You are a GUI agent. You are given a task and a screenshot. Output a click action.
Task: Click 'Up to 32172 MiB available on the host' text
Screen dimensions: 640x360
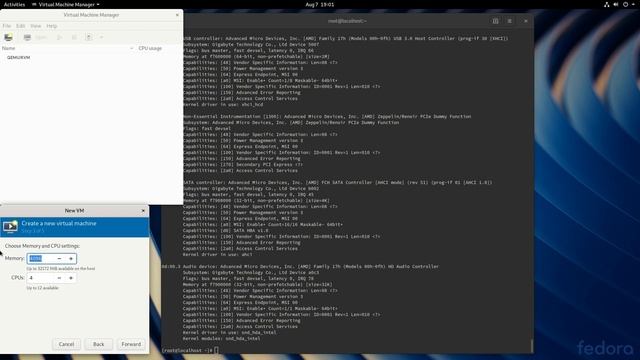(61, 269)
